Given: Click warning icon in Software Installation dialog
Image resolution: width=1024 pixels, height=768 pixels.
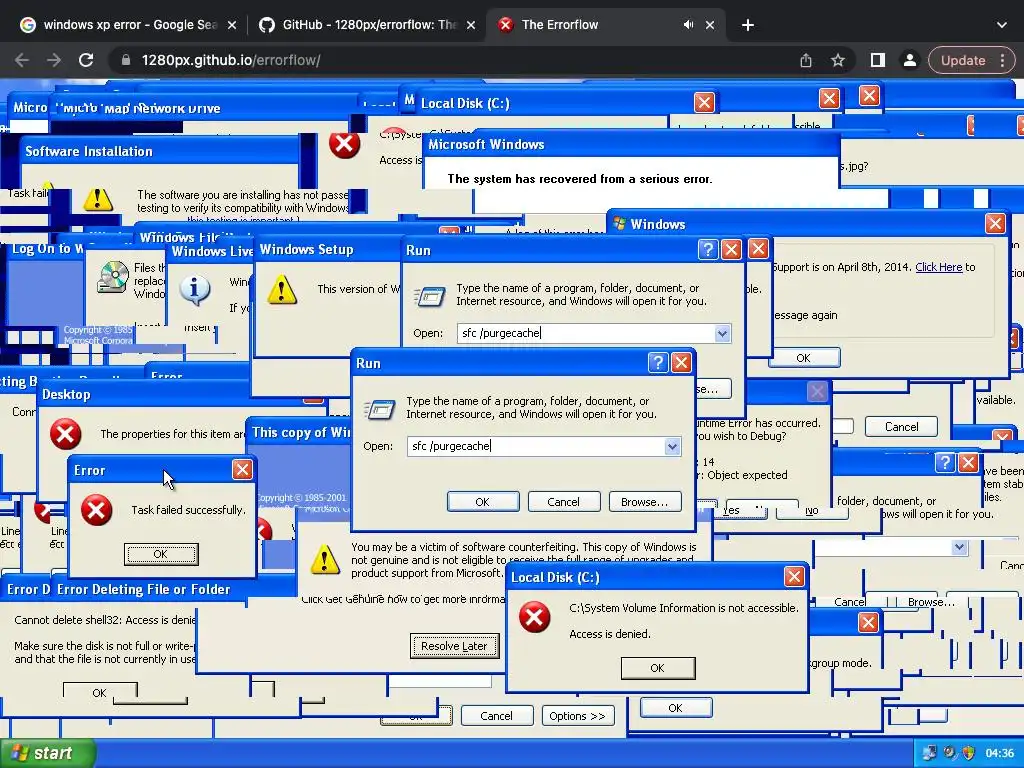Looking at the screenshot, I should [x=98, y=199].
